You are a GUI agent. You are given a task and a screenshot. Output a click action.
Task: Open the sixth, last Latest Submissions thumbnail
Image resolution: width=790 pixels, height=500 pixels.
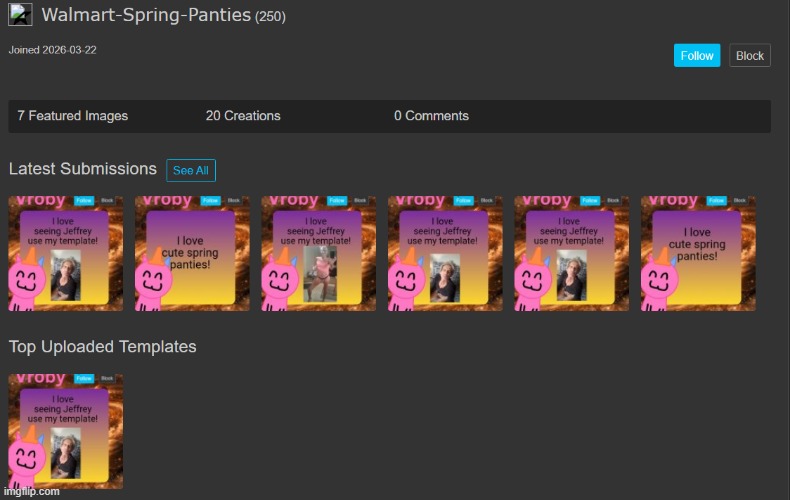tap(698, 254)
